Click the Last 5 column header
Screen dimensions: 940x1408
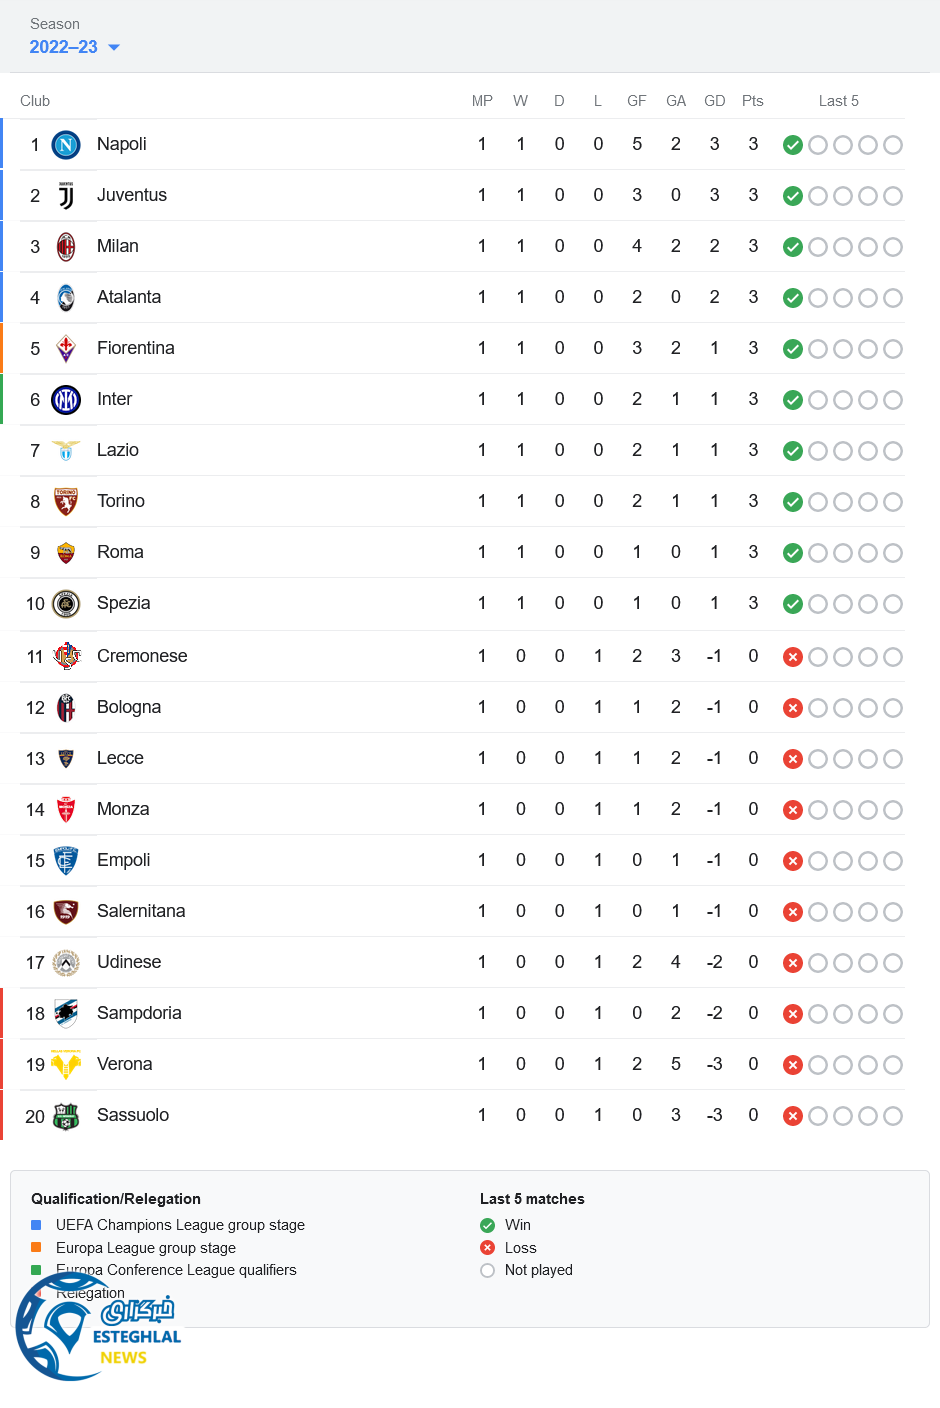coord(838,101)
